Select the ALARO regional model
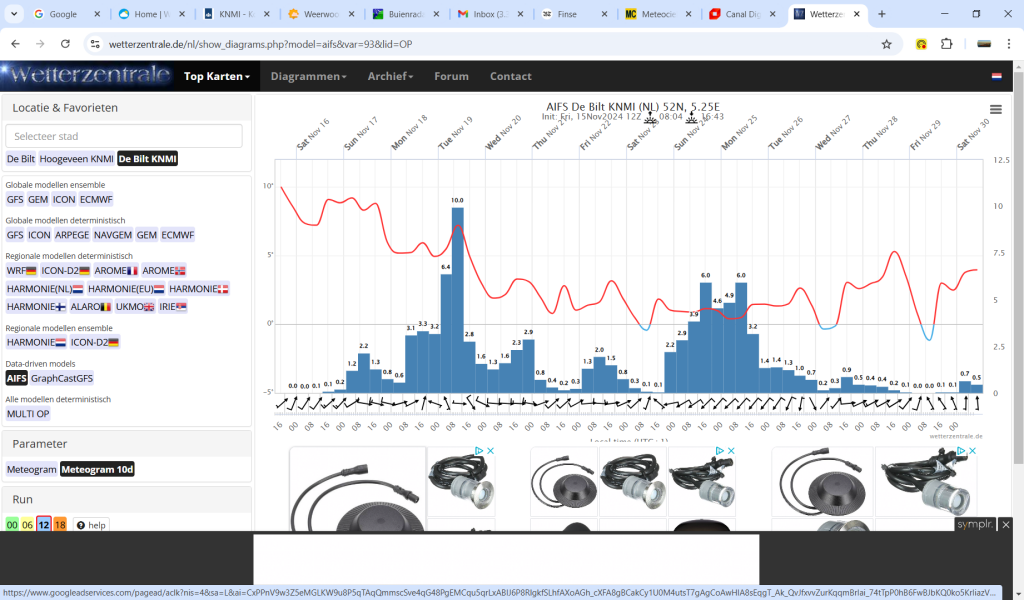The height and width of the screenshot is (600, 1024). point(90,306)
